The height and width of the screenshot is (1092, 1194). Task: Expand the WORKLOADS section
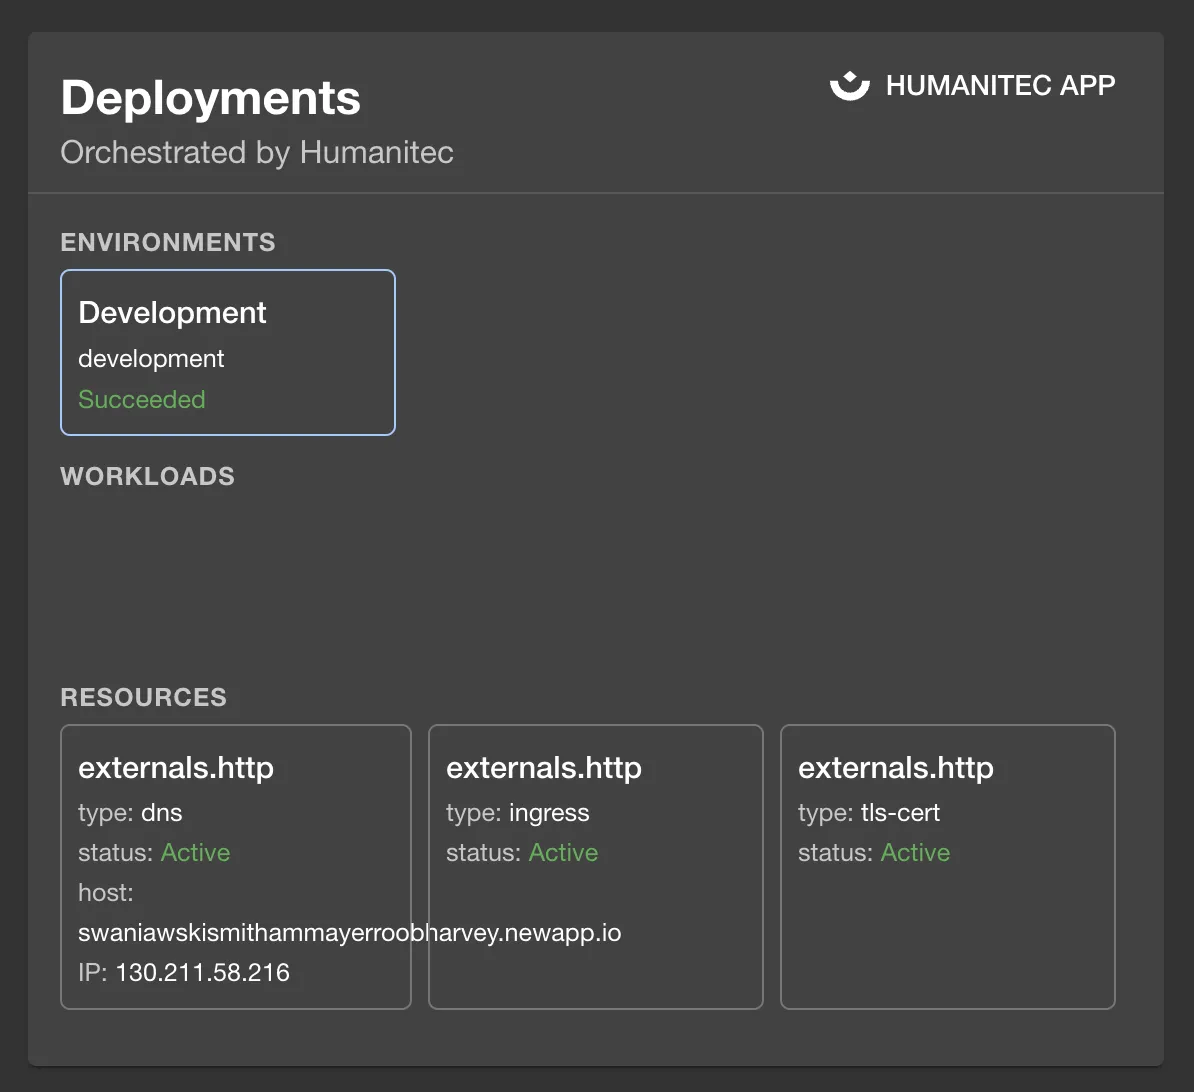click(x=147, y=476)
